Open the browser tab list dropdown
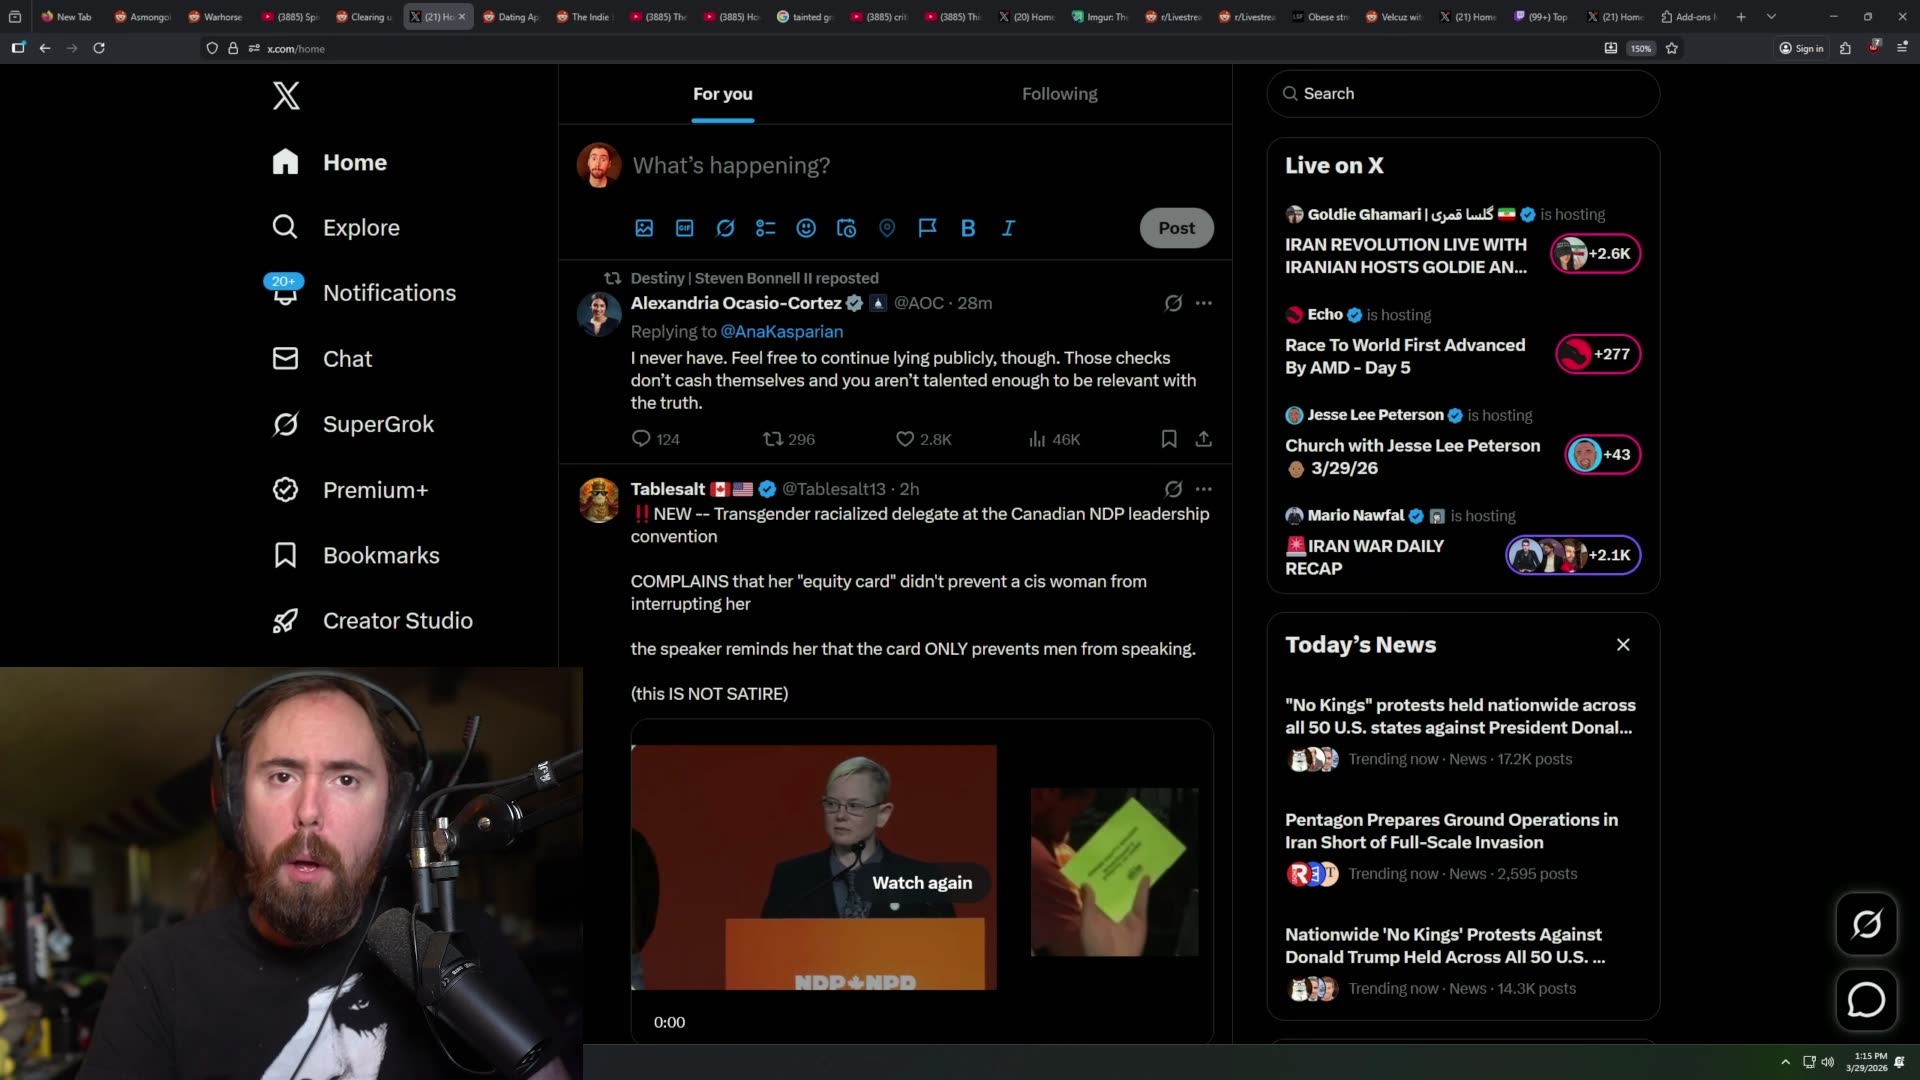The image size is (1920, 1080). (x=1770, y=16)
